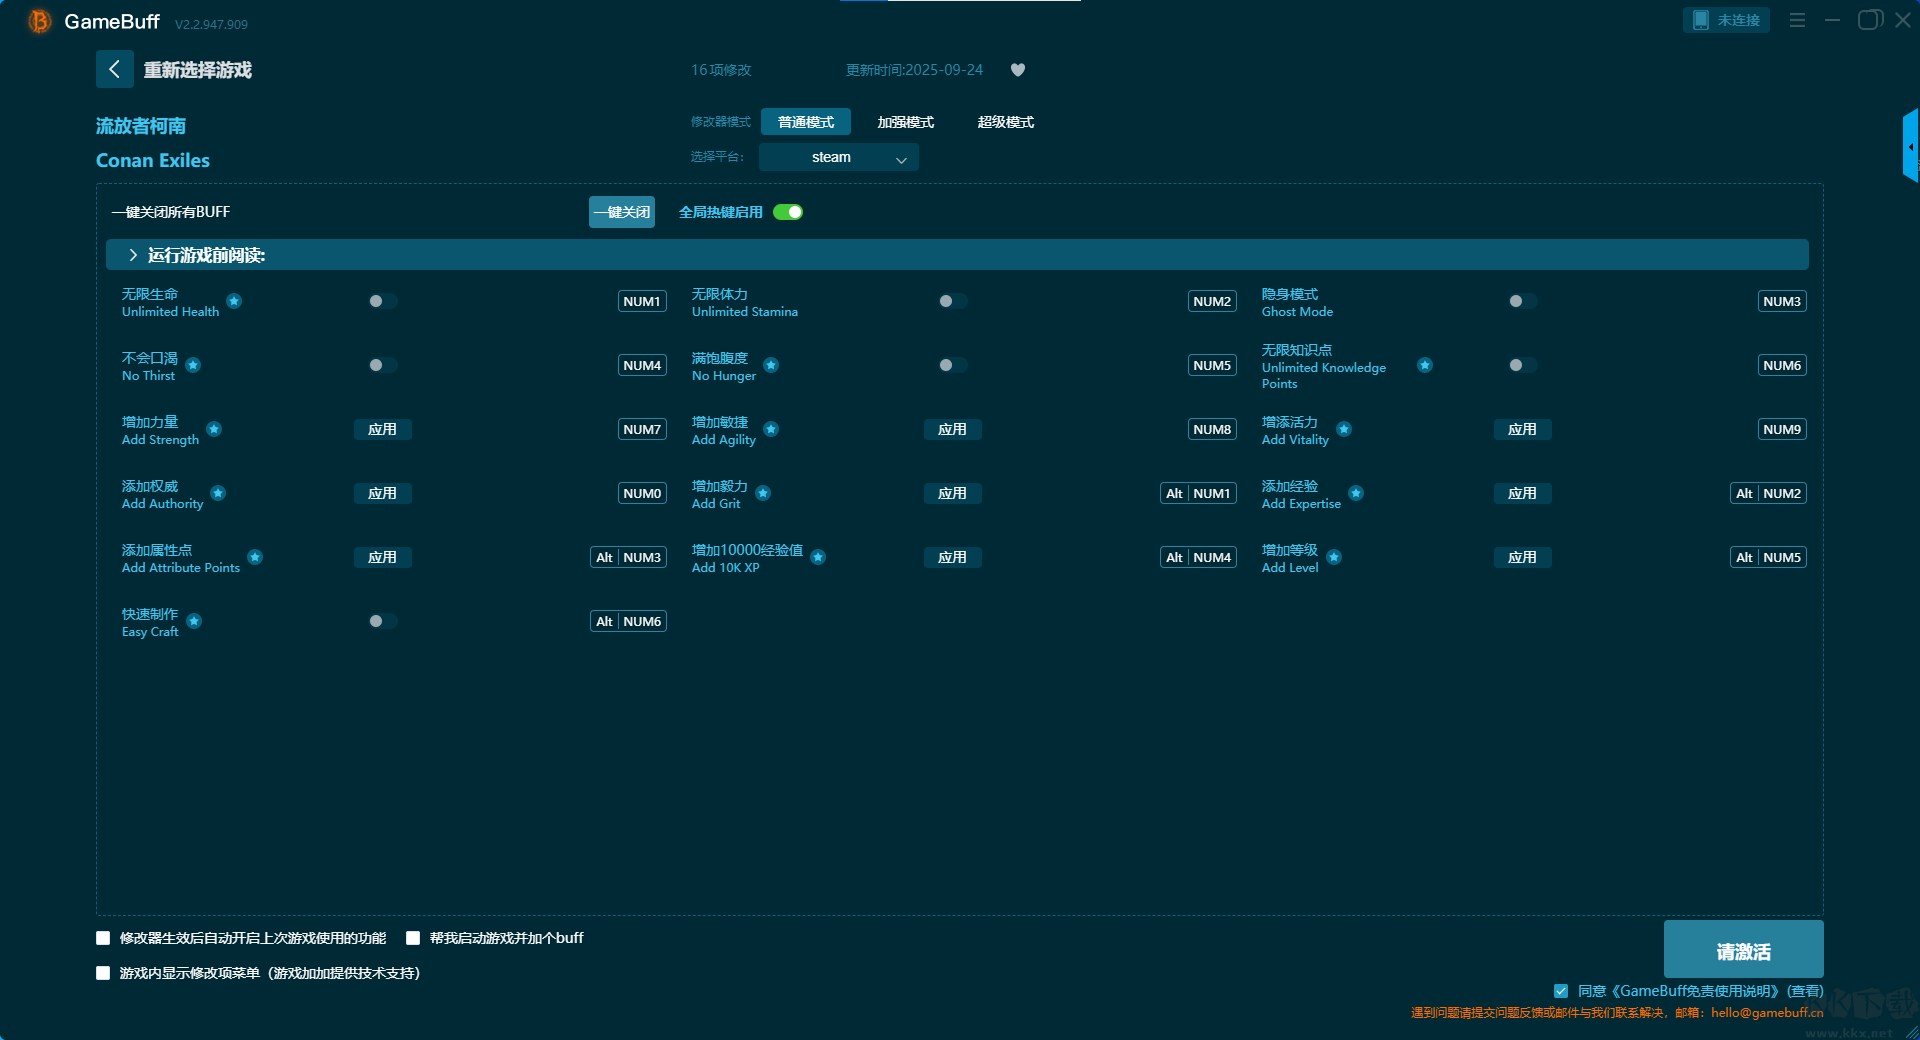Screen dimensions: 1920x1040
Task: Click the star icon next to Easy Craft
Action: (194, 621)
